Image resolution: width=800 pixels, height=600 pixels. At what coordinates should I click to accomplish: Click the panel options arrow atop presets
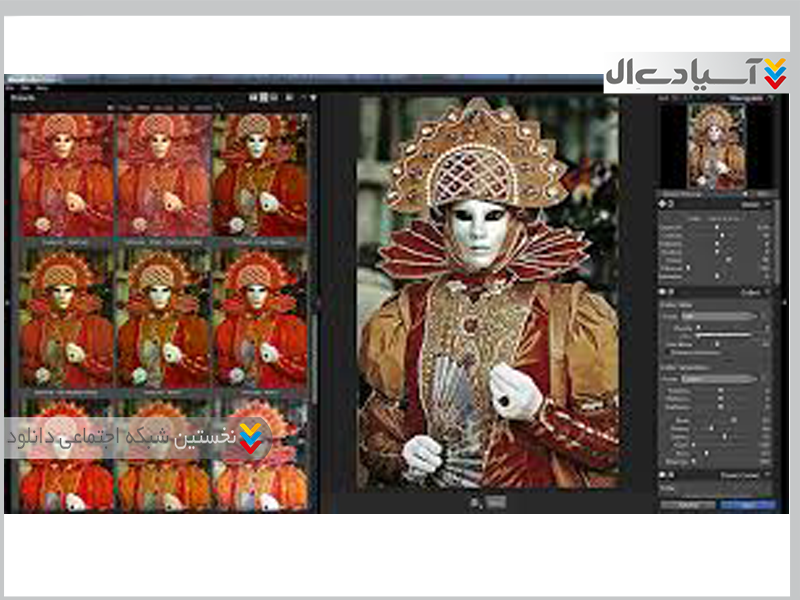click(x=313, y=98)
